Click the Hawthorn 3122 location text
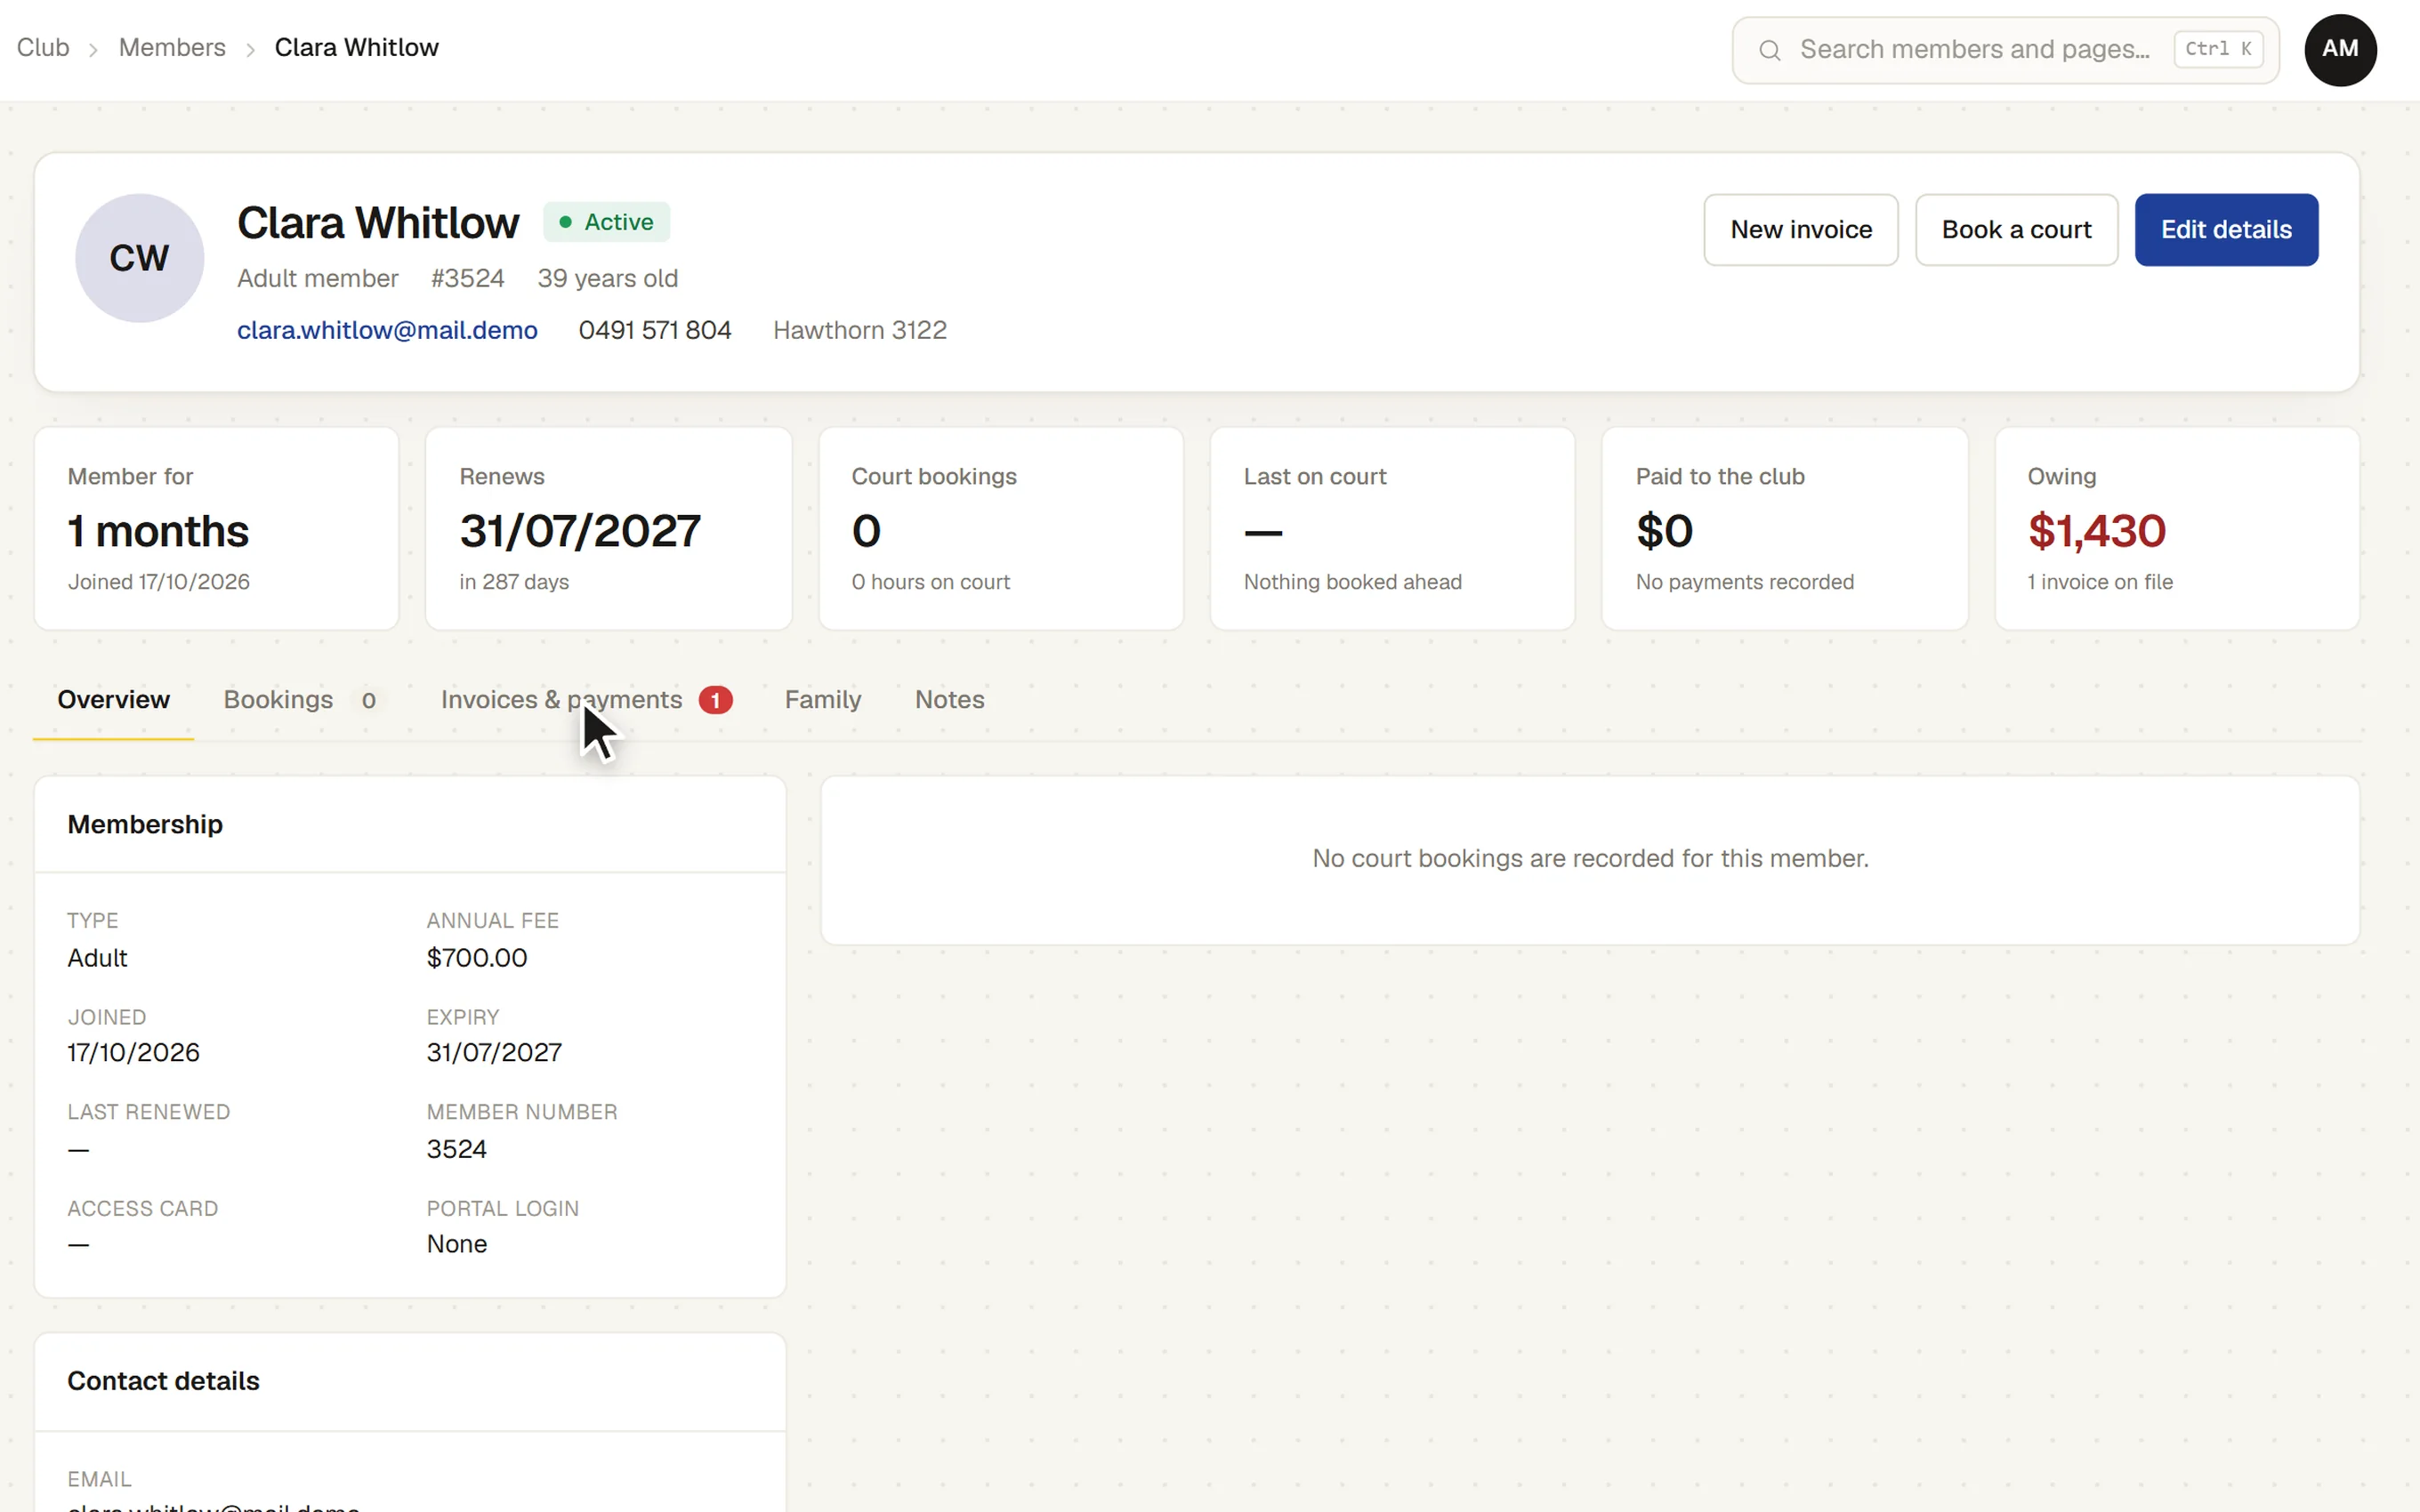Viewport: 2420px width, 1512px height. 859,330
